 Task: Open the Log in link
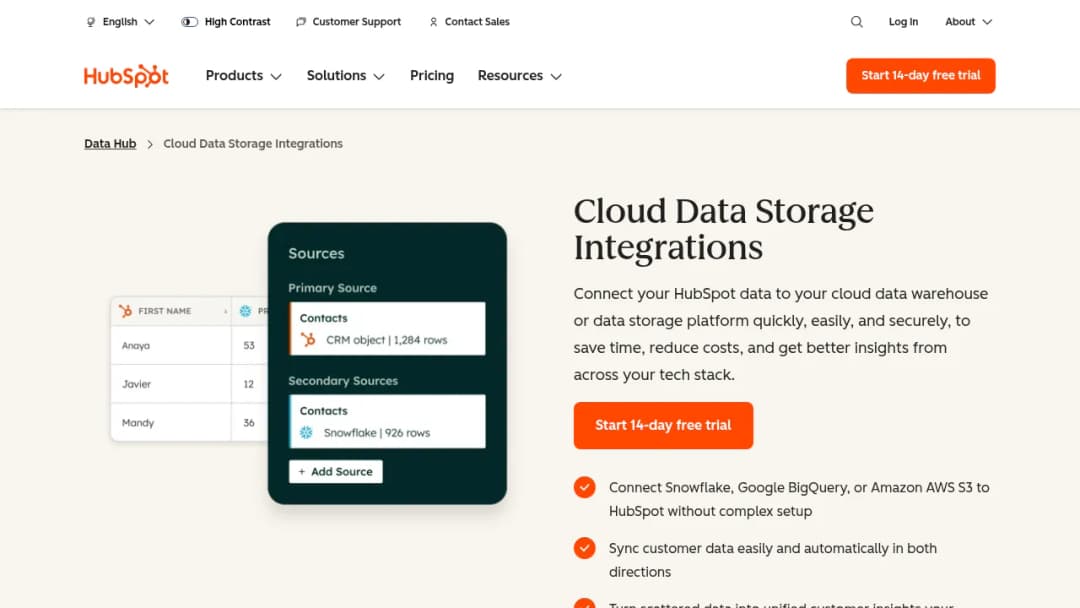[903, 22]
